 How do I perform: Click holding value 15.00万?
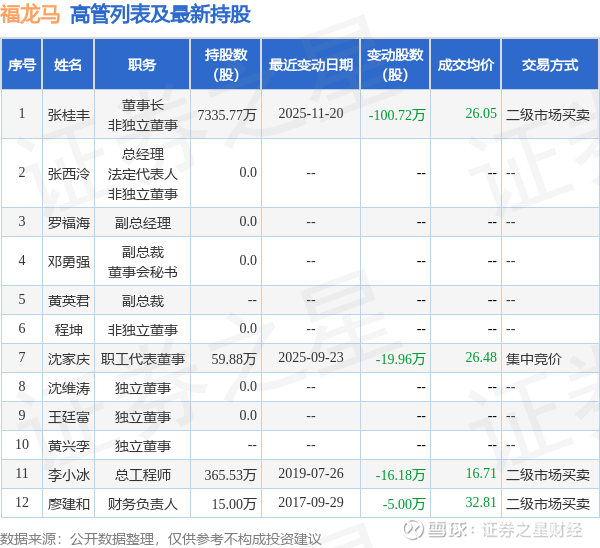pyautogui.click(x=234, y=504)
